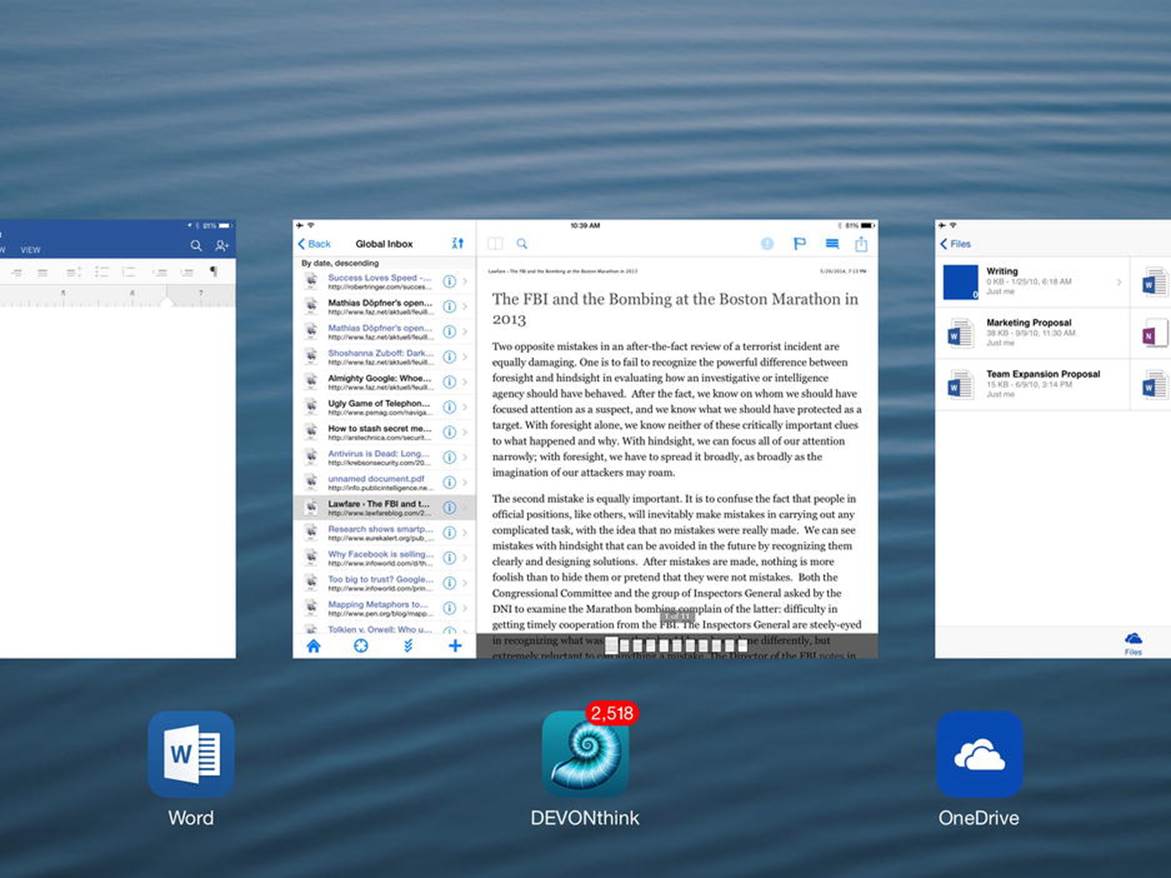Tap the OneNote file icon in OneDrive
This screenshot has width=1171, height=878.
click(x=1155, y=333)
